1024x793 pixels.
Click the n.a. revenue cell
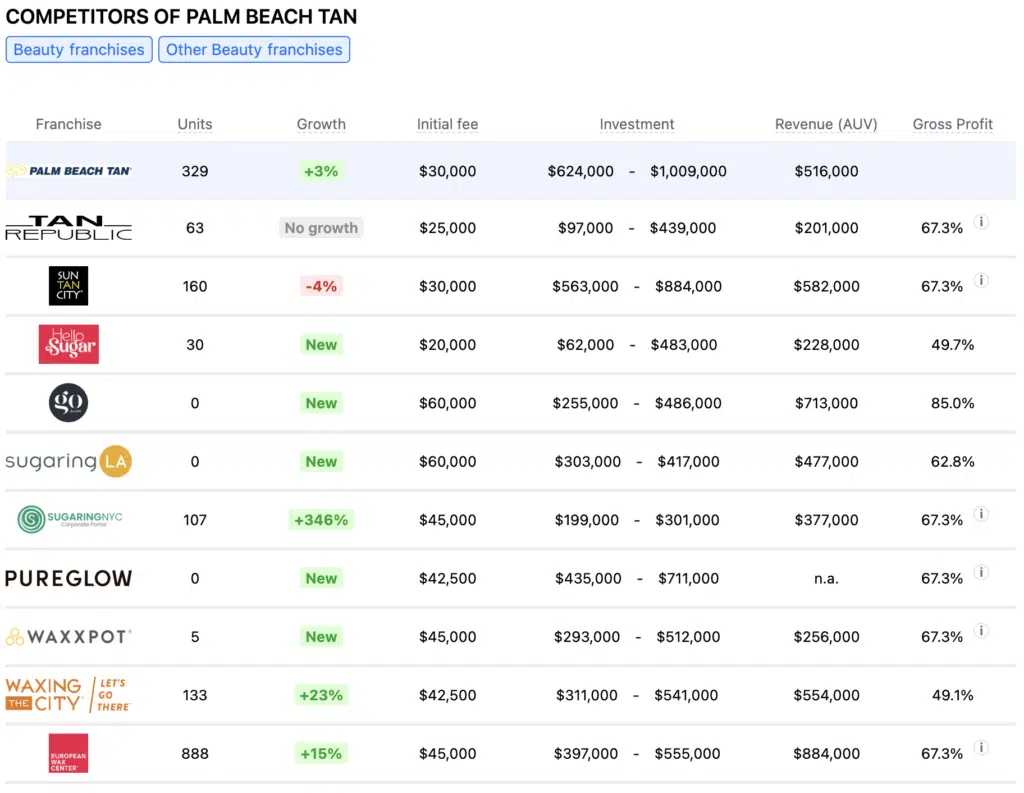click(826, 578)
